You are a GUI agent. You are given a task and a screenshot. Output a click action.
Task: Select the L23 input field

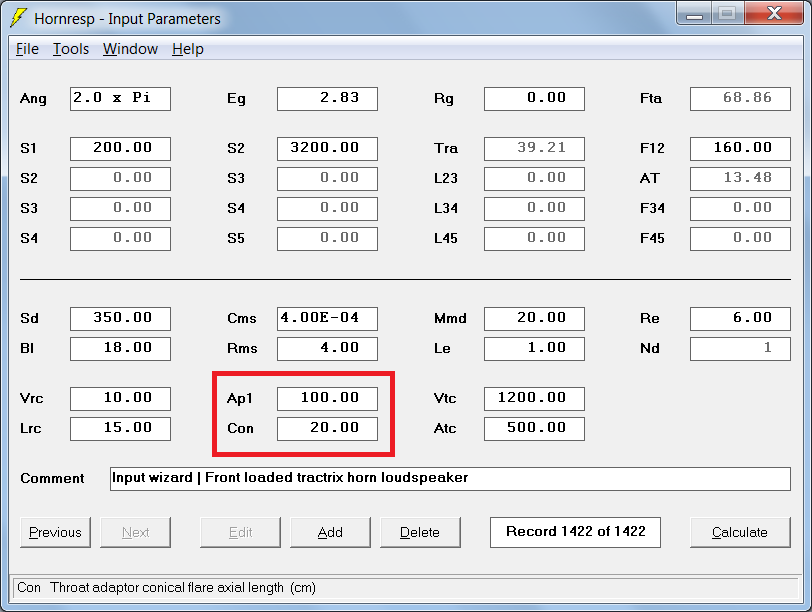tap(534, 179)
